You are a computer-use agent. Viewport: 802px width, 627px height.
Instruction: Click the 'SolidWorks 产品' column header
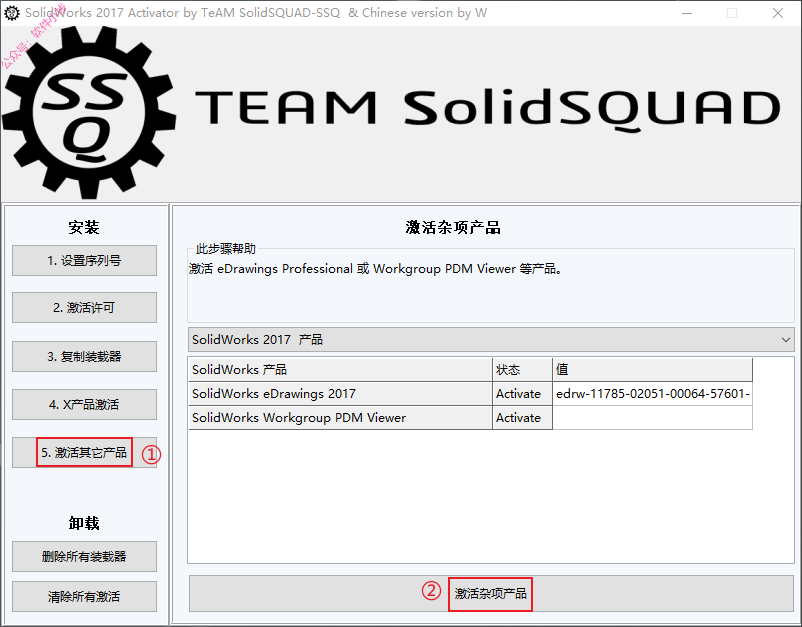340,370
